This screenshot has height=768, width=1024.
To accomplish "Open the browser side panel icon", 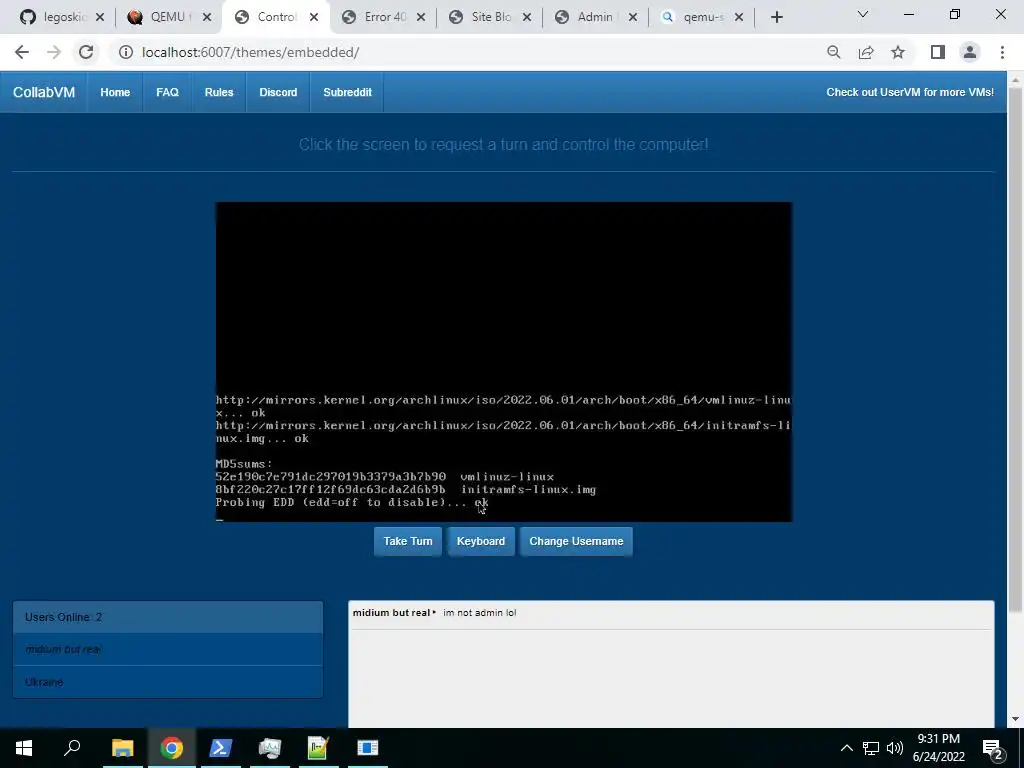I will coord(938,52).
